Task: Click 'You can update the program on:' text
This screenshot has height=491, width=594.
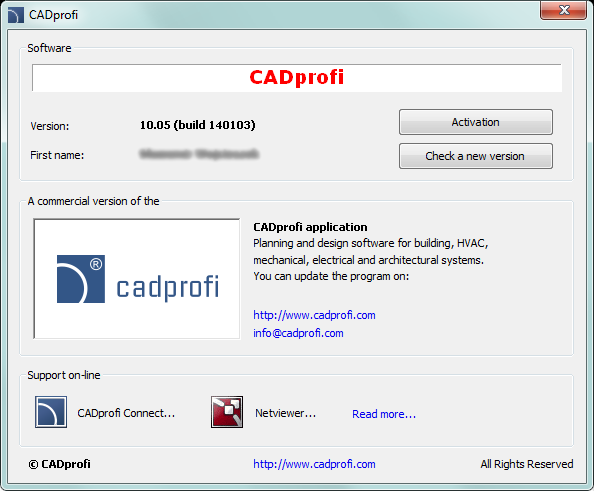Action: (331, 276)
